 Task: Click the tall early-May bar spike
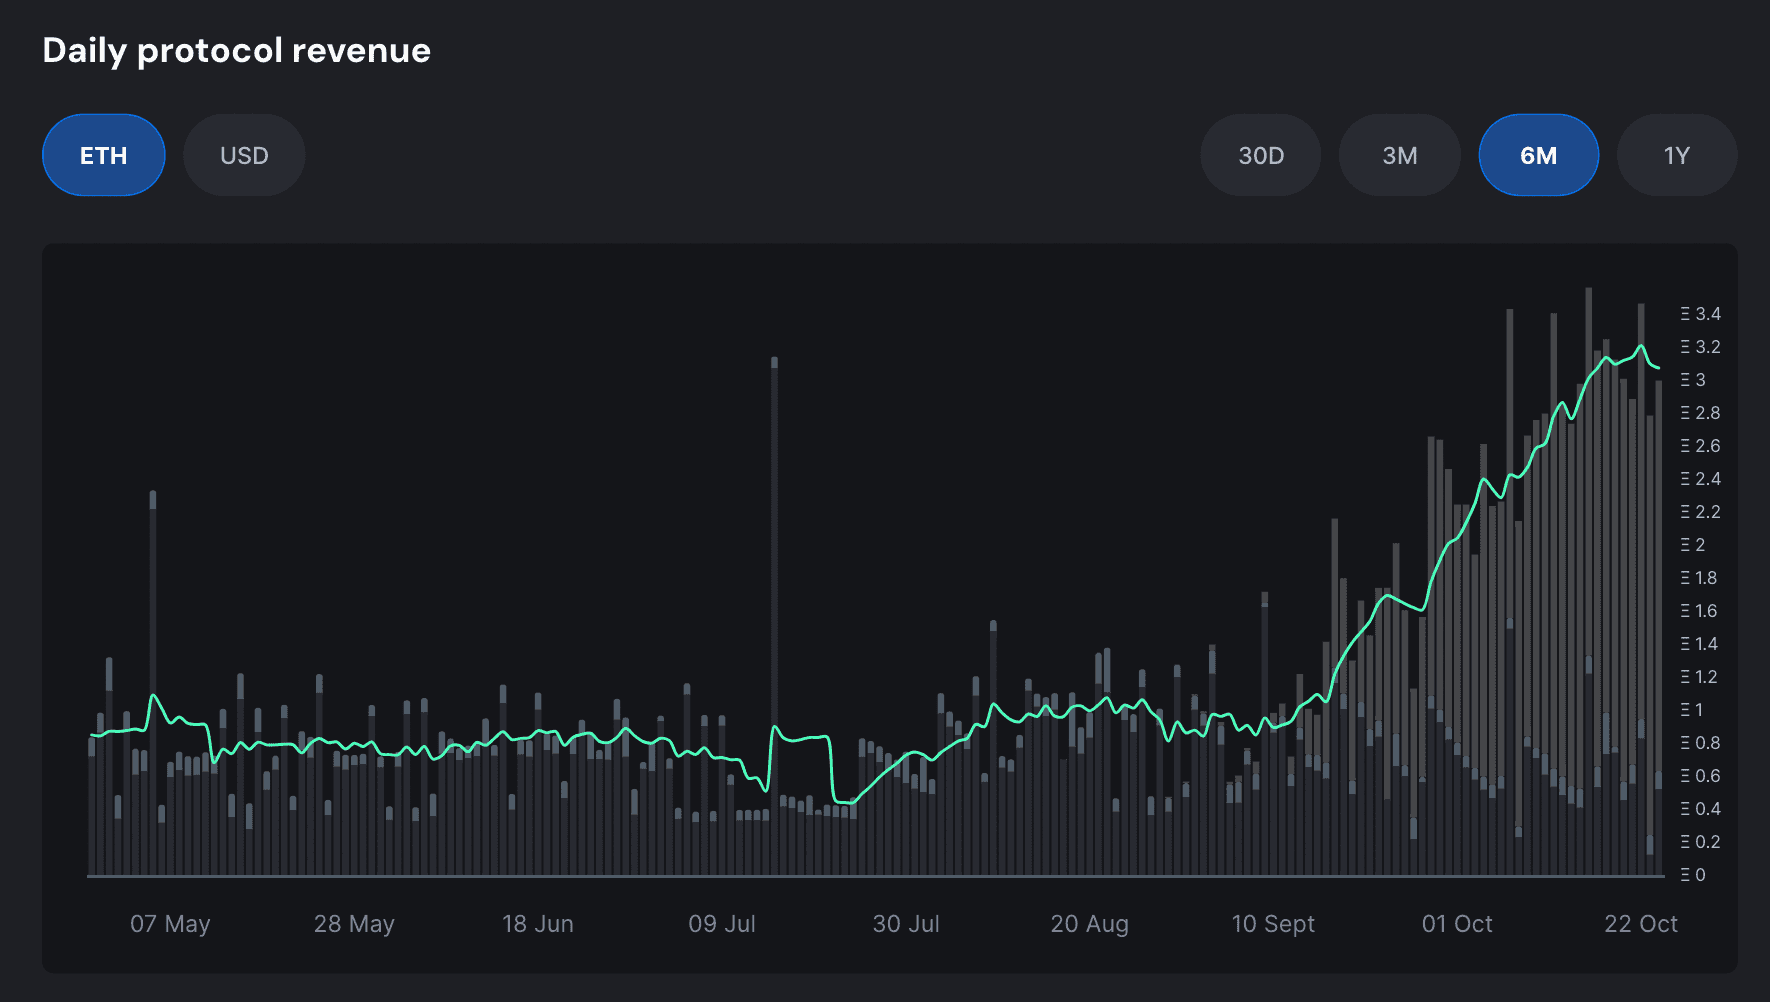point(153,683)
